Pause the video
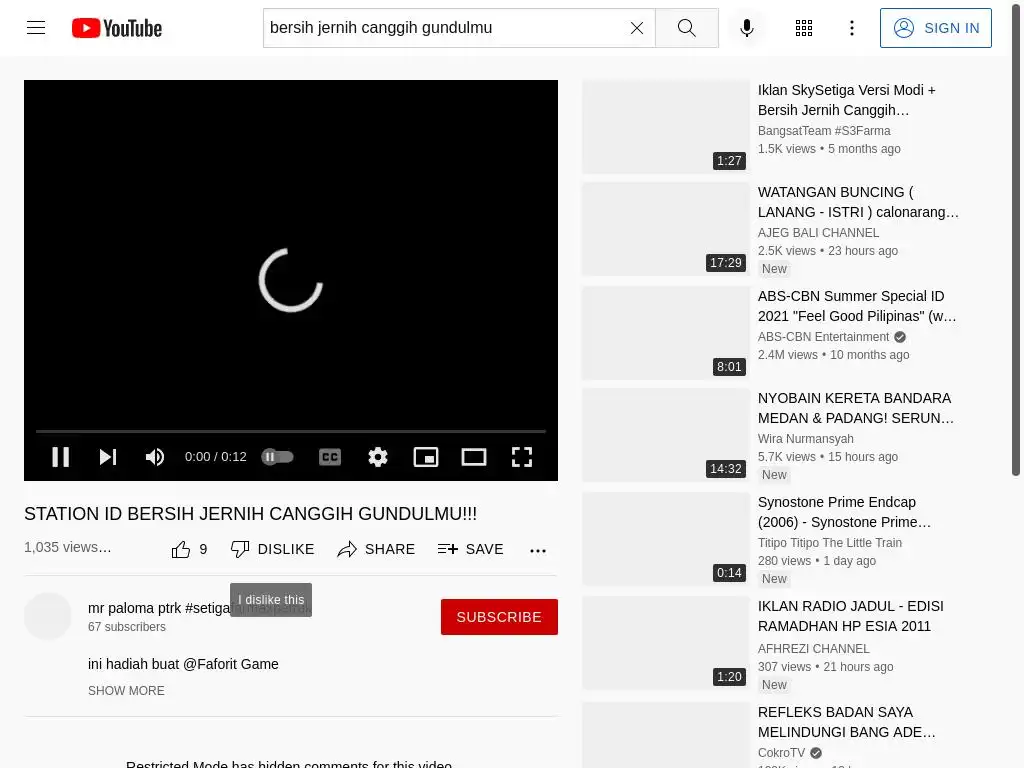 tap(61, 456)
